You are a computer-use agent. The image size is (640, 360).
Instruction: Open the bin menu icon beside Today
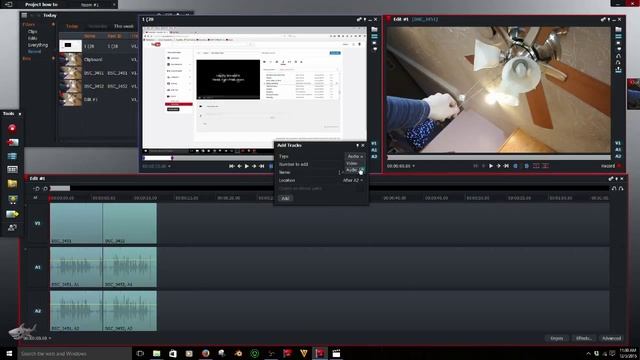[24, 15]
